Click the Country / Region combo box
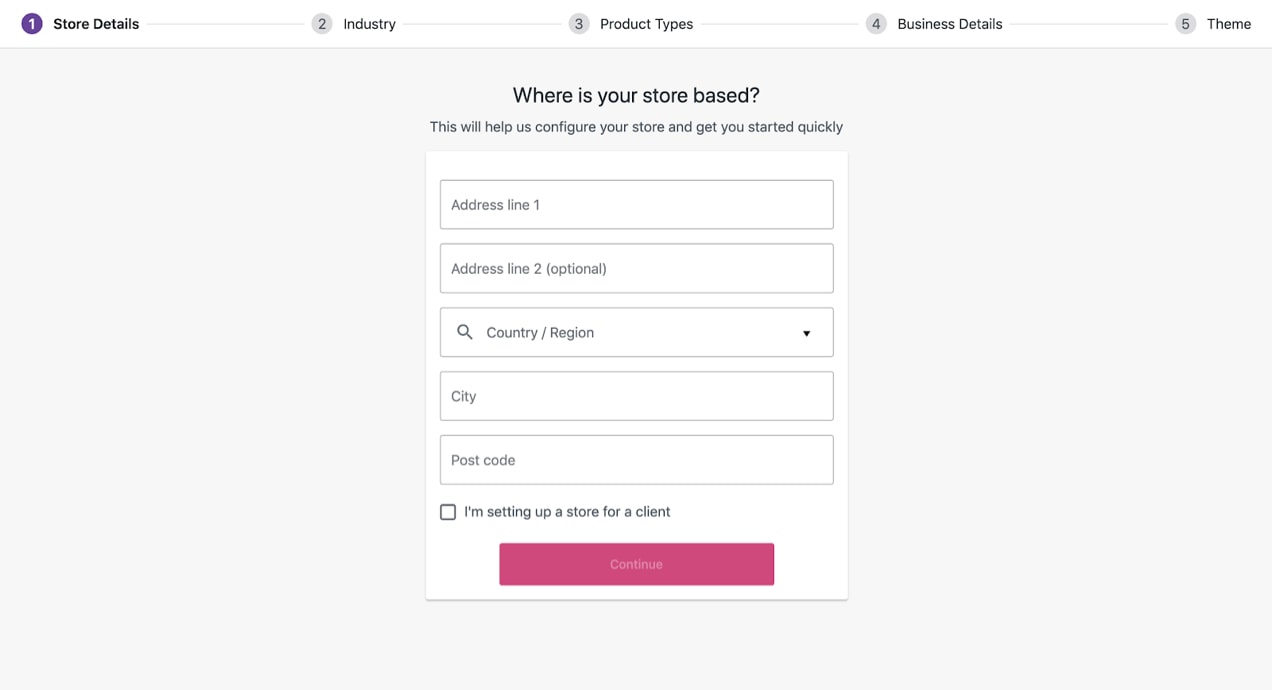 (x=636, y=331)
